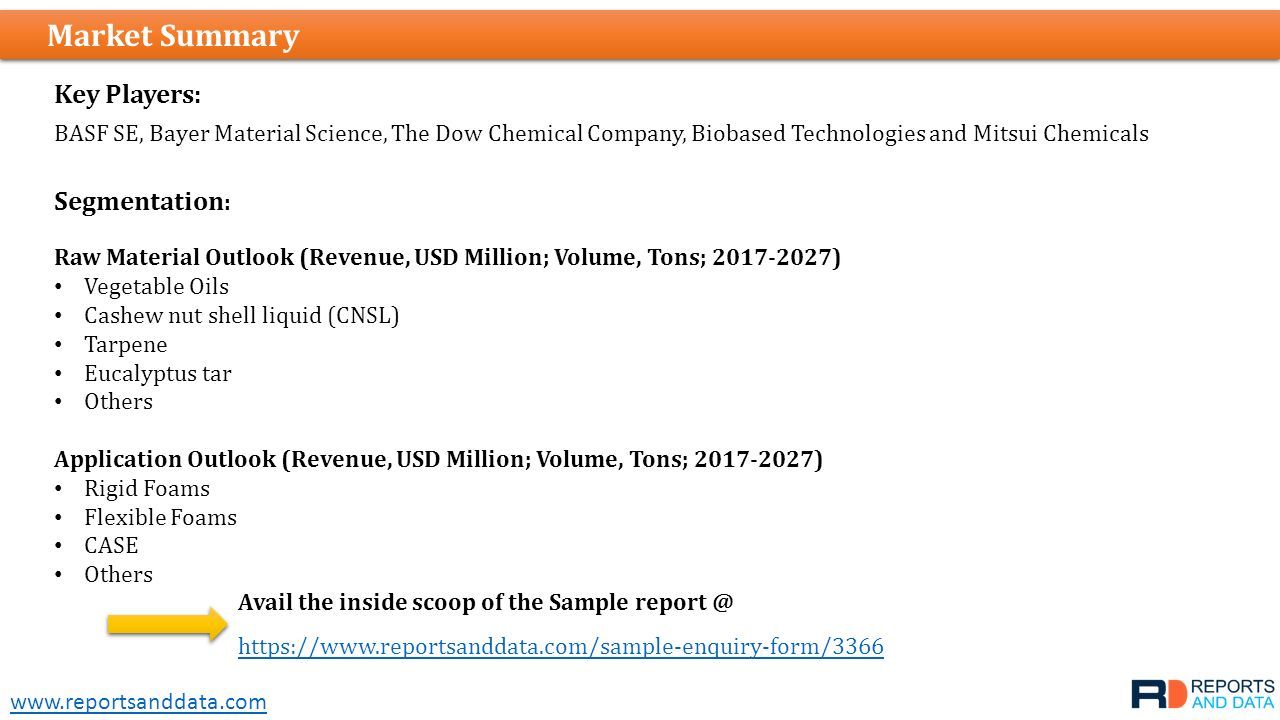Viewport: 1280px width, 720px height.
Task: Select the Vegetable Oils bullet
Action: pos(156,287)
